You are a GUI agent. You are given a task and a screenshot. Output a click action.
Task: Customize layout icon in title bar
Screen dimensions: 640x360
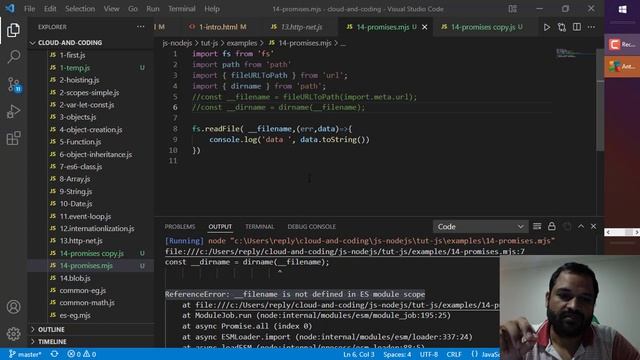click(513, 9)
